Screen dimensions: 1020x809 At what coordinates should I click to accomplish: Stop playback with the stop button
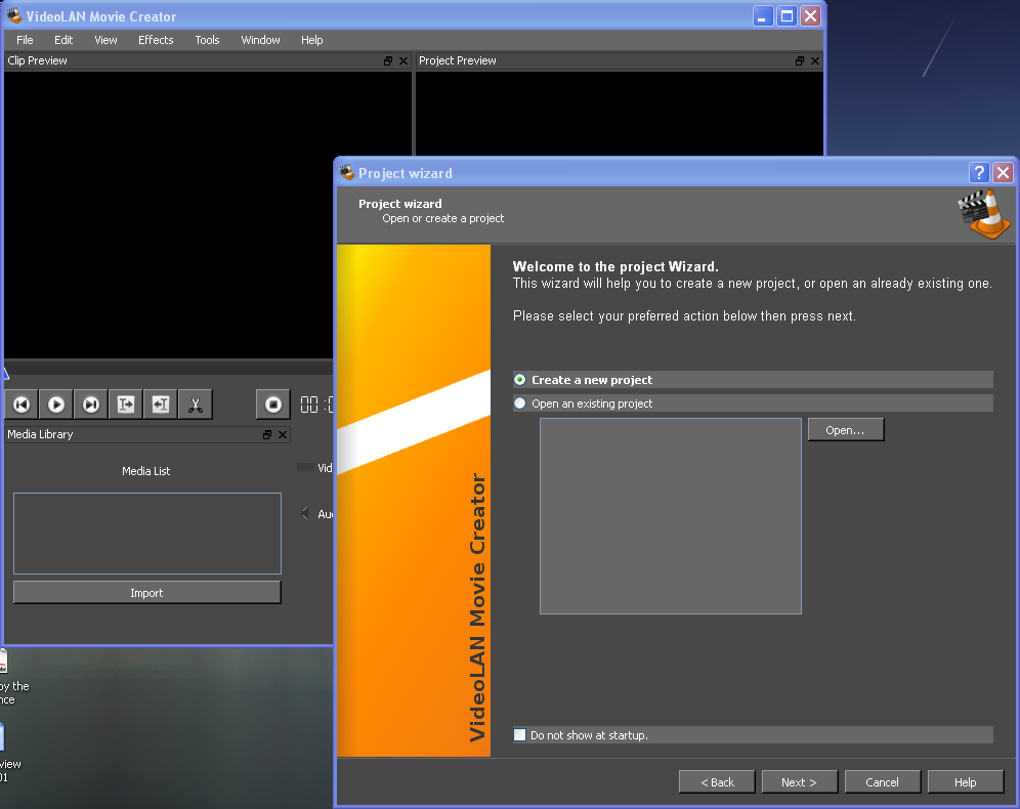coord(273,404)
